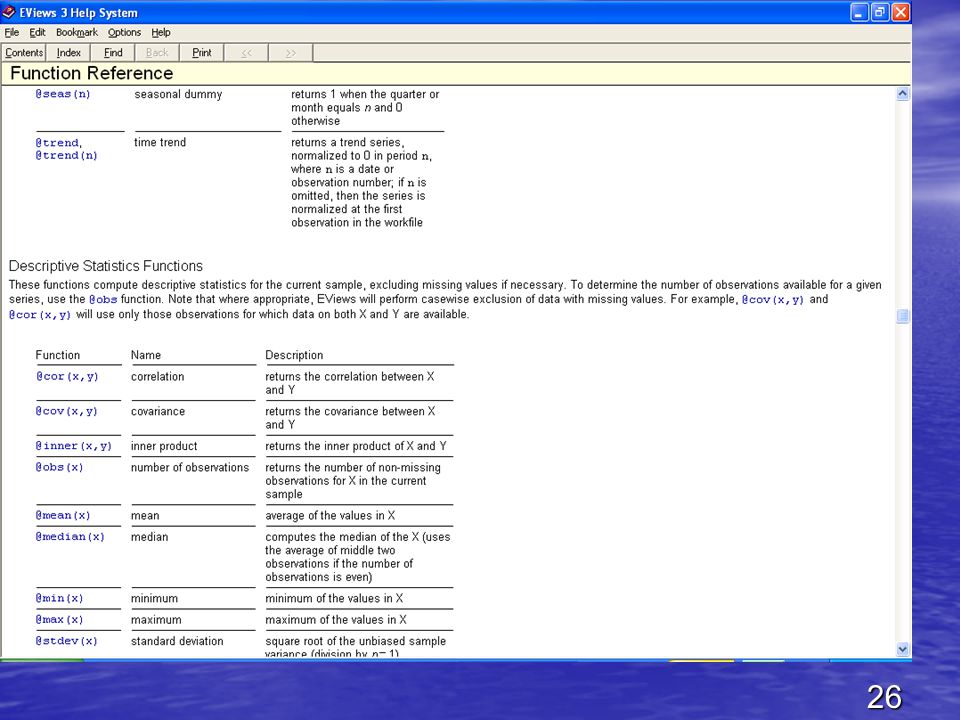Click the "correlation" name cell
960x720 pixels.
click(x=157, y=377)
